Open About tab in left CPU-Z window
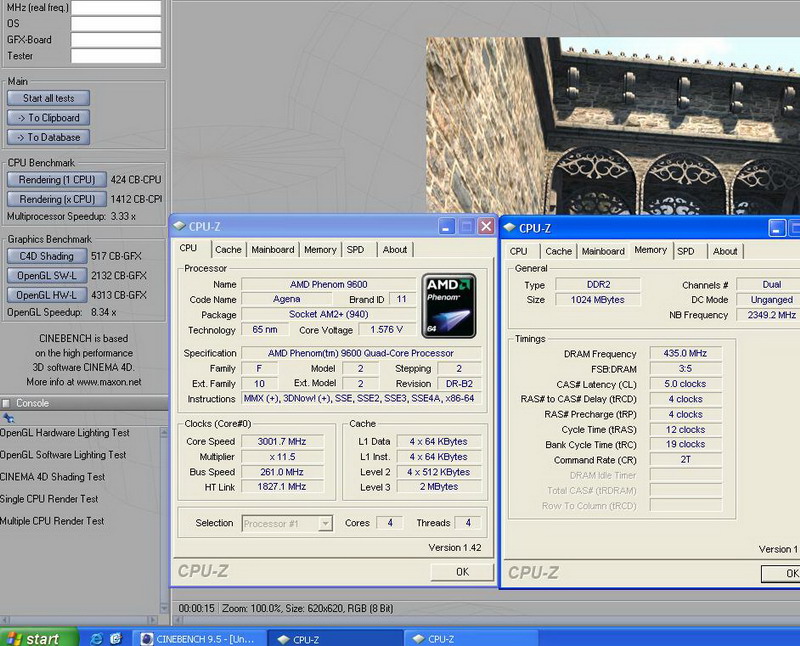Image resolution: width=800 pixels, height=646 pixels. (395, 250)
